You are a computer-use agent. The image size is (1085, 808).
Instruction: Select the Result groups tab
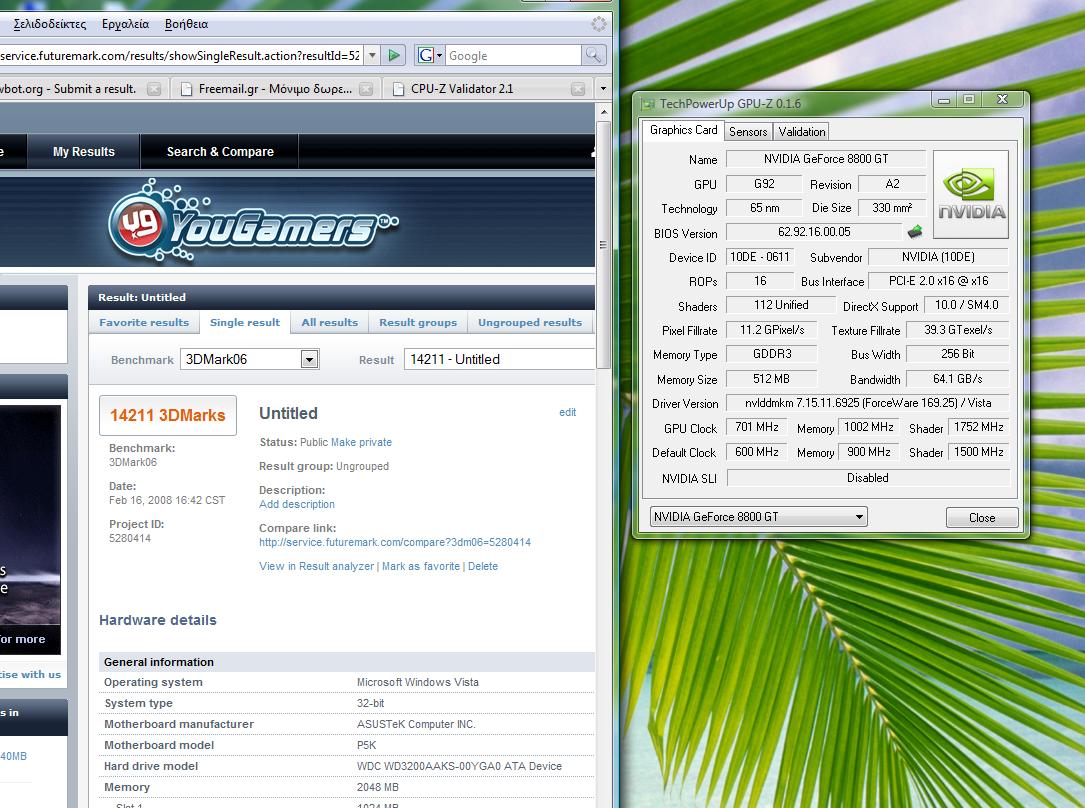pos(418,322)
